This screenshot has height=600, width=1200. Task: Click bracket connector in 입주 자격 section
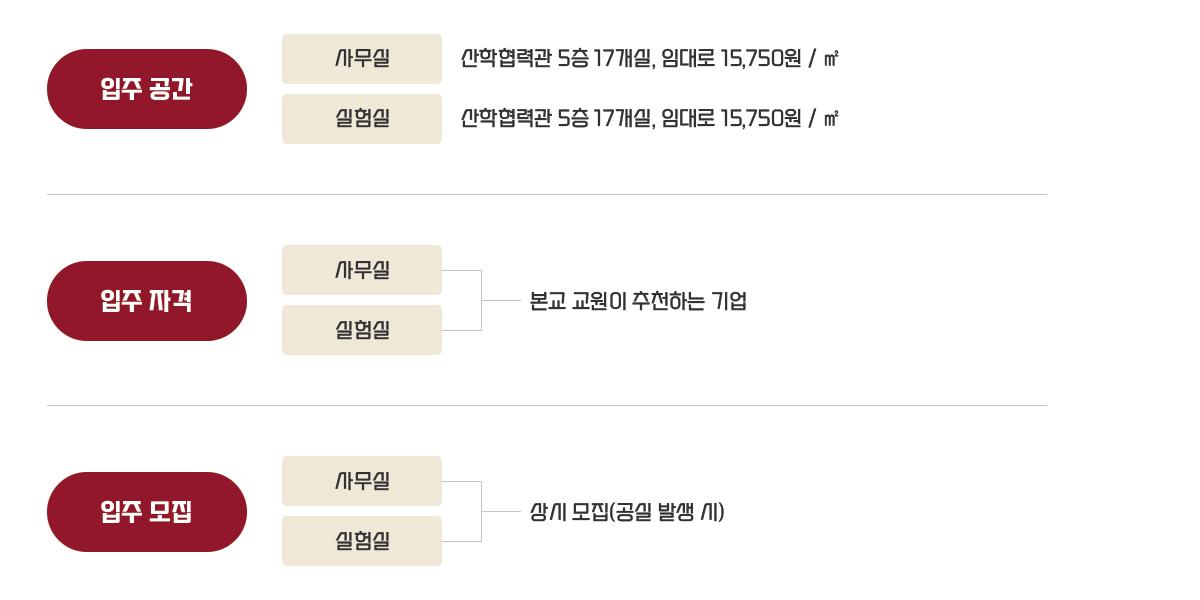481,300
